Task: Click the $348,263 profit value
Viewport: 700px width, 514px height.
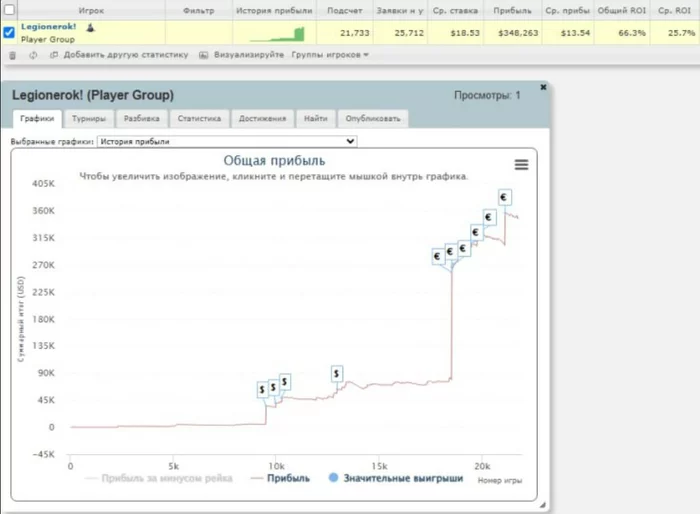Action: (x=518, y=33)
